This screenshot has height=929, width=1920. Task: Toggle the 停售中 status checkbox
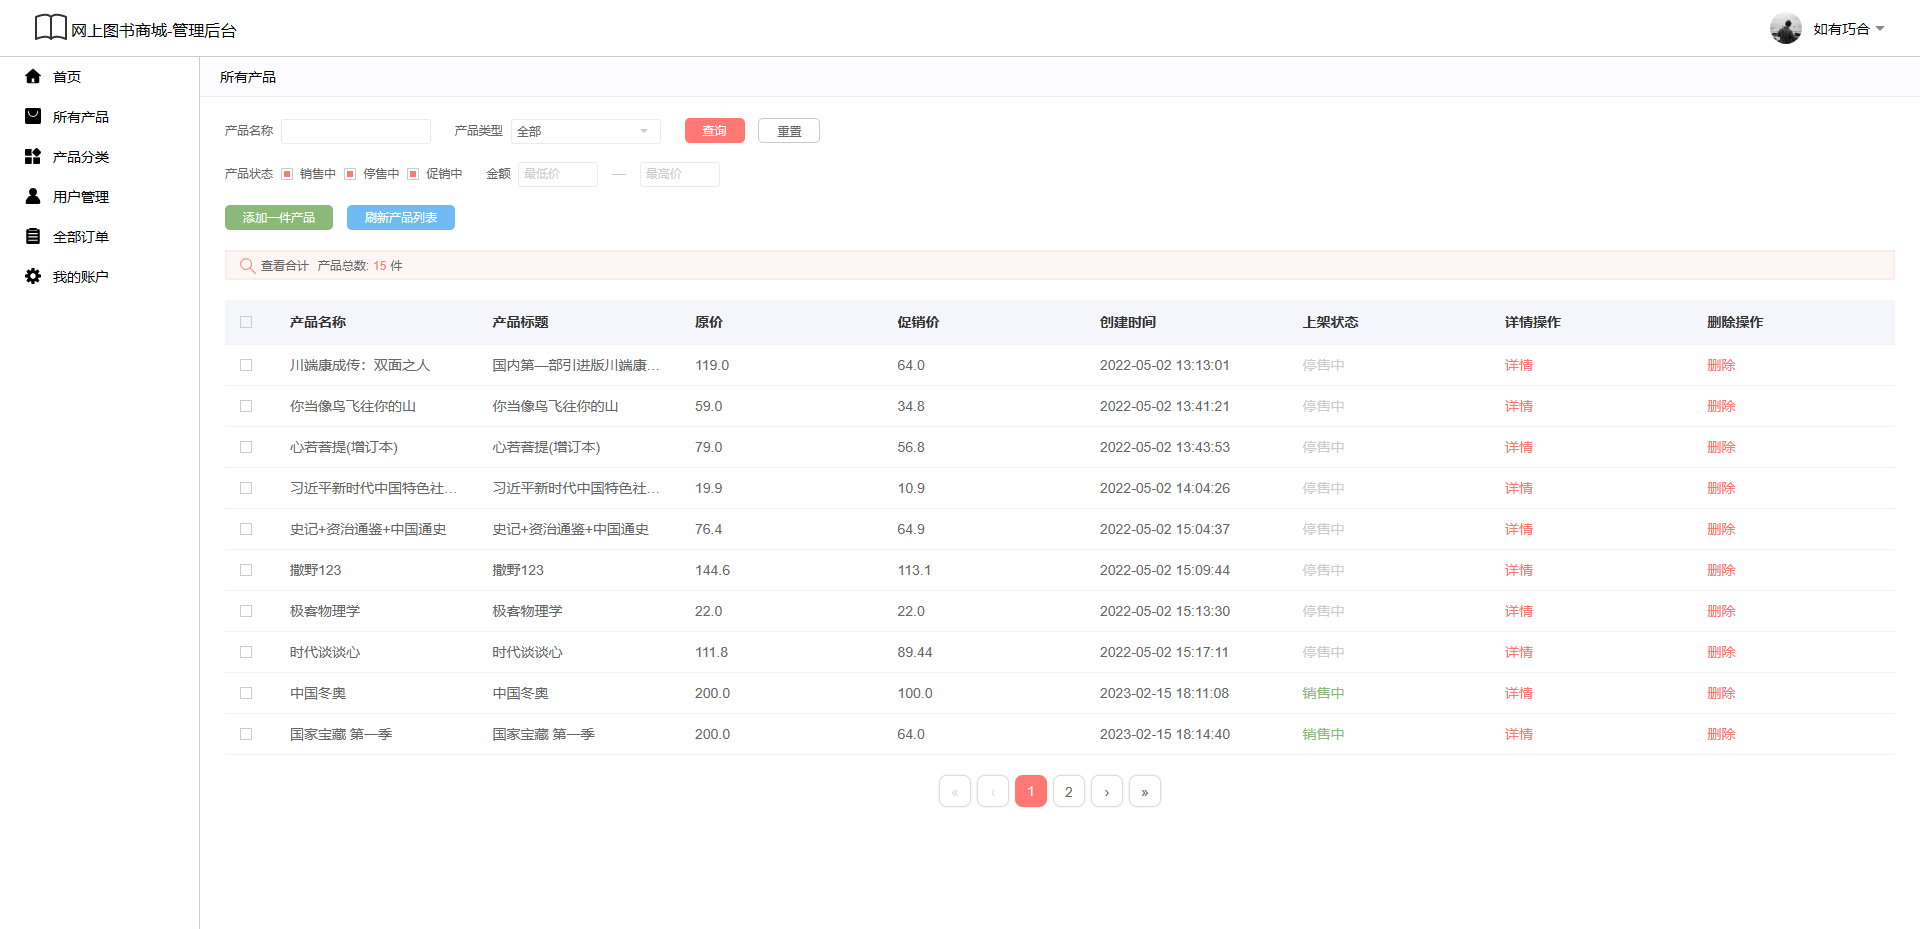(x=350, y=174)
